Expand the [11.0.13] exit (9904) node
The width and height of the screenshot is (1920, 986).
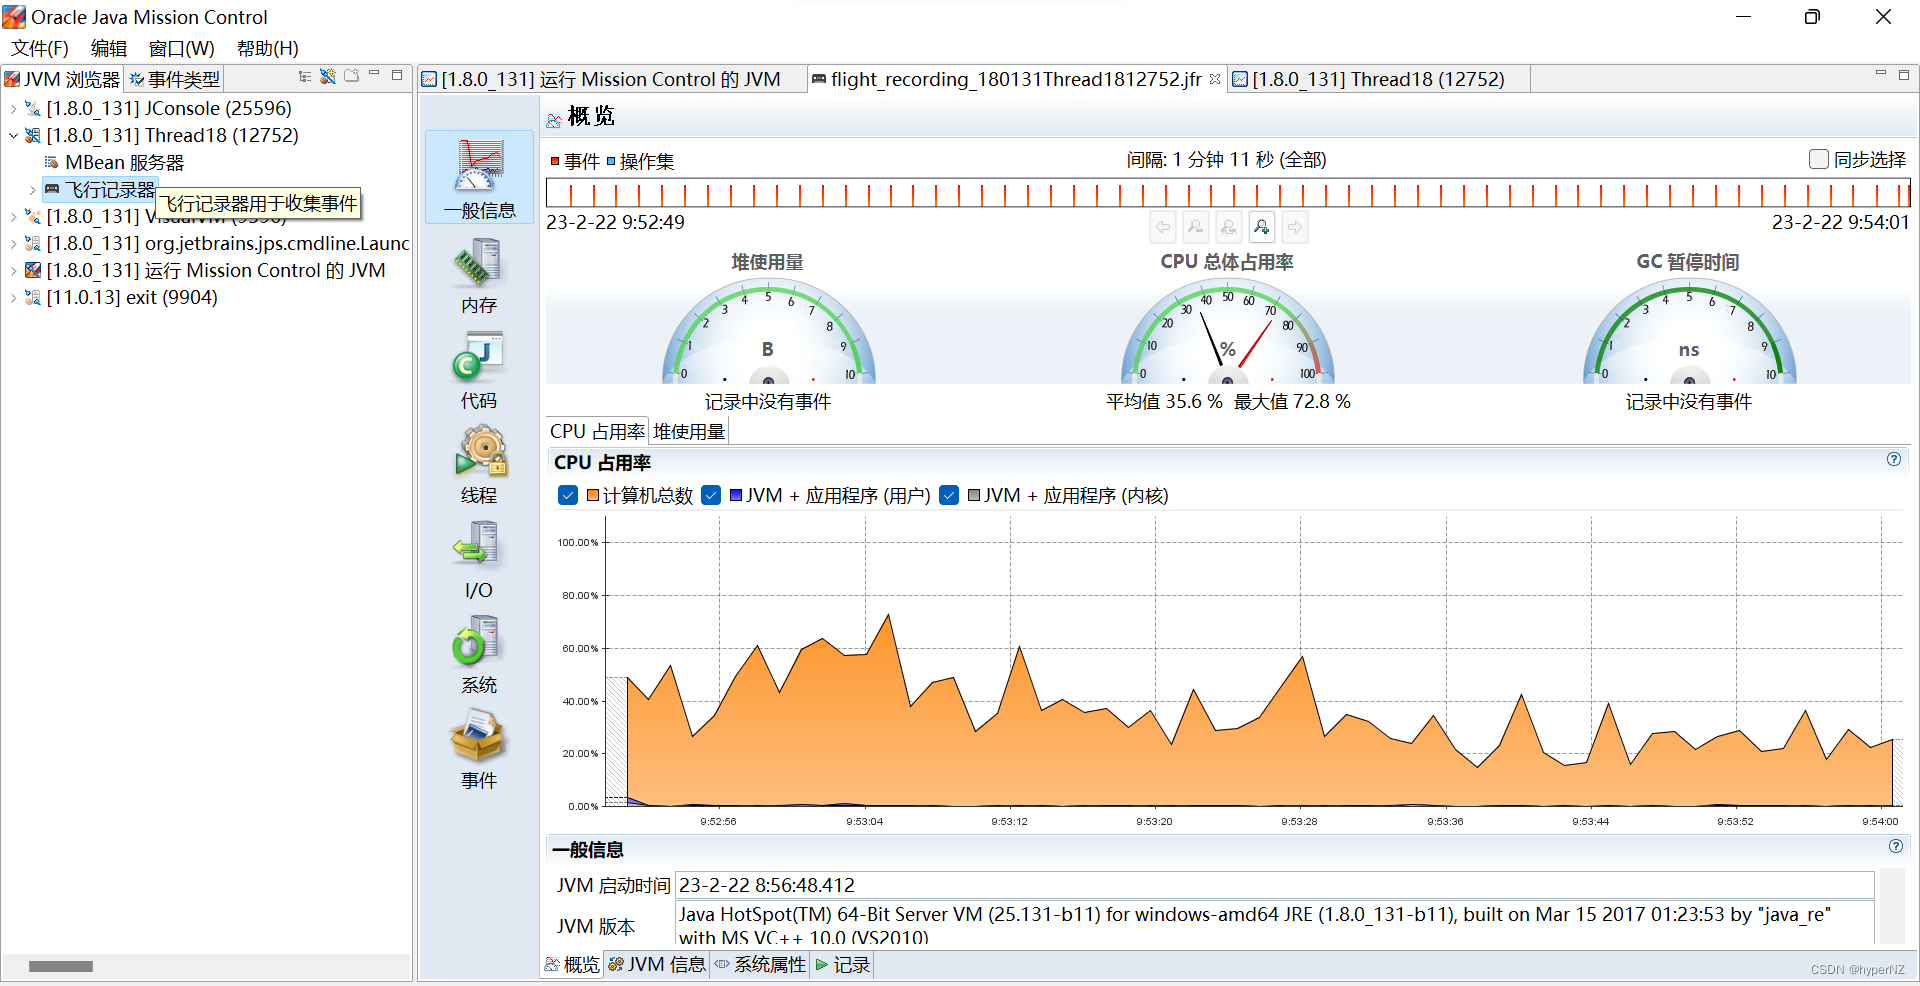click(13, 297)
